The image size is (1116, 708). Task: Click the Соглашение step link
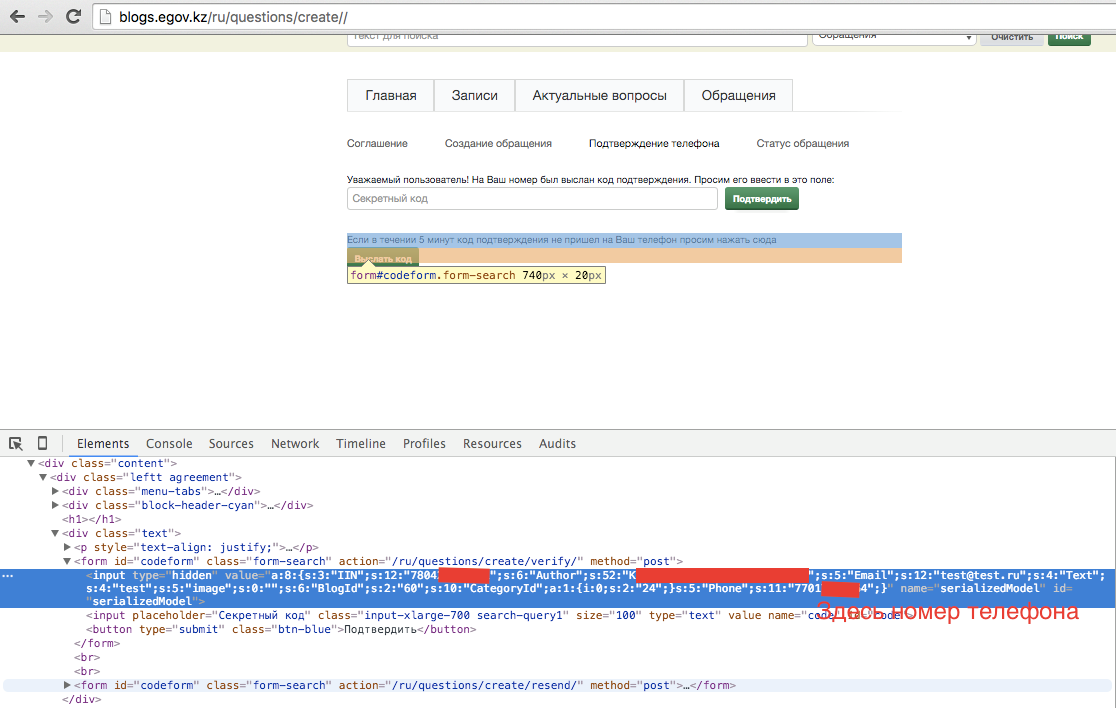[x=377, y=143]
